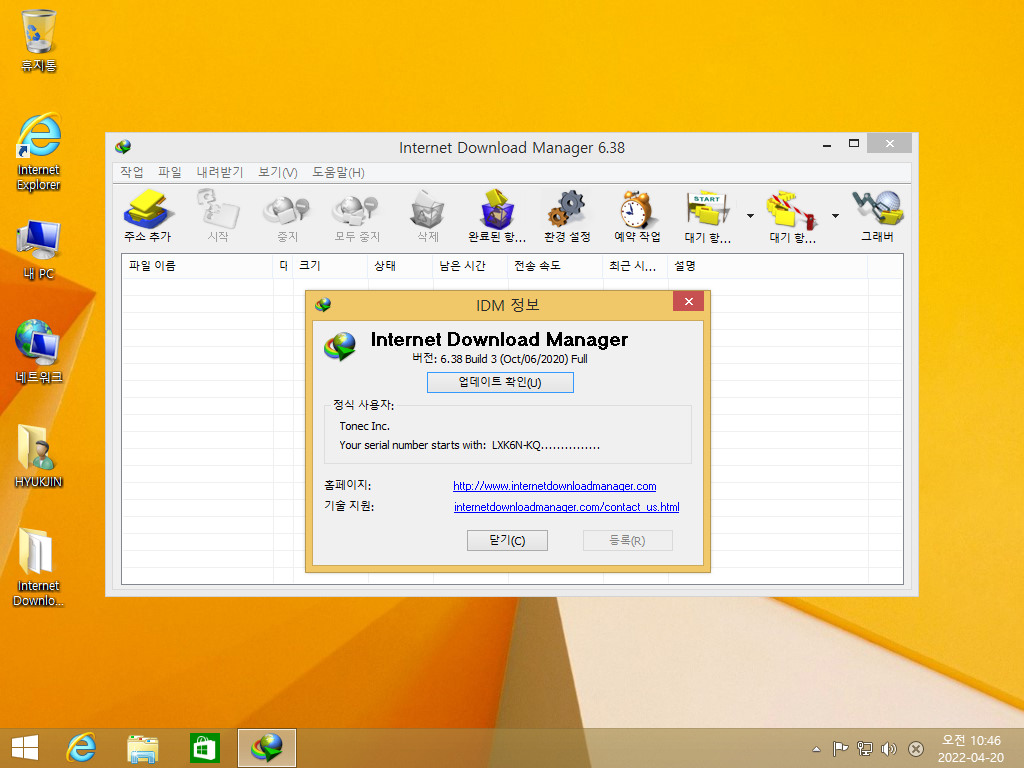Sort by the 상태 column header
The height and width of the screenshot is (768, 1024).
coord(400,266)
